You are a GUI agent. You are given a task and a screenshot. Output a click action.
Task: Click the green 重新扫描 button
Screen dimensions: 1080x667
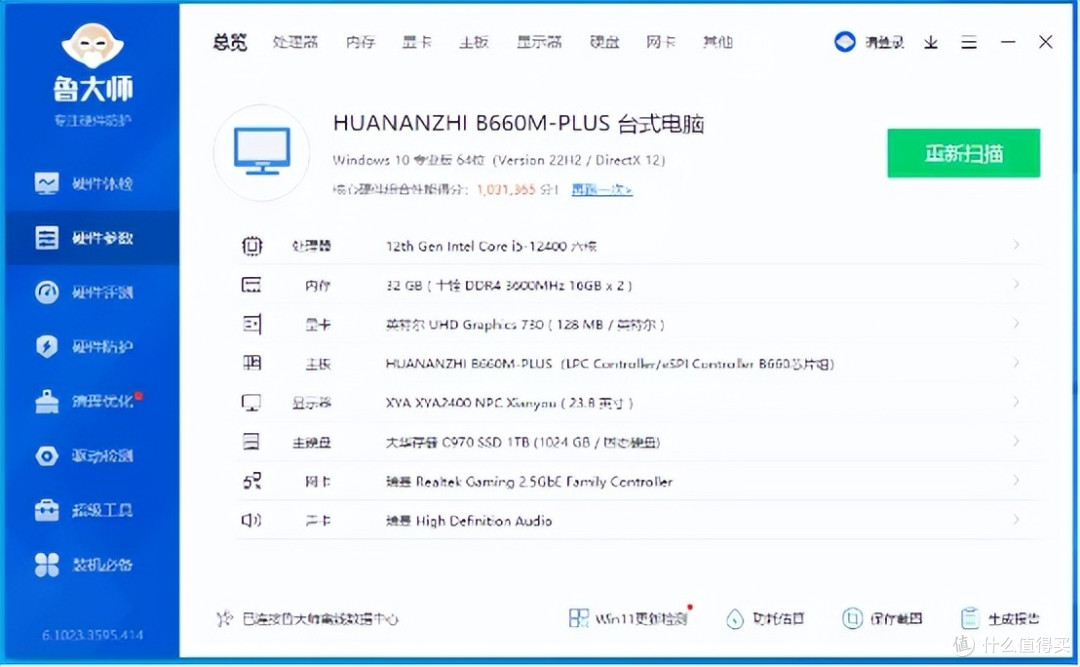point(964,153)
